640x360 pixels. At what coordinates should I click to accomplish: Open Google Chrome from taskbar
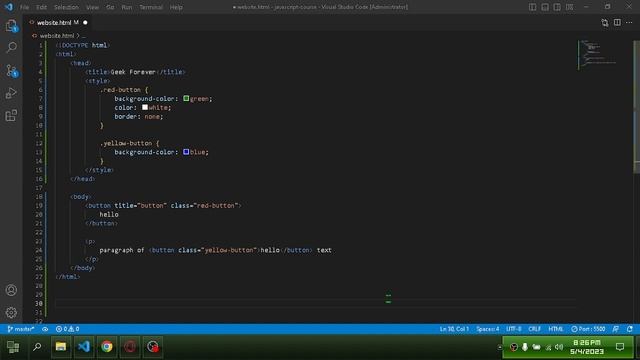107,347
